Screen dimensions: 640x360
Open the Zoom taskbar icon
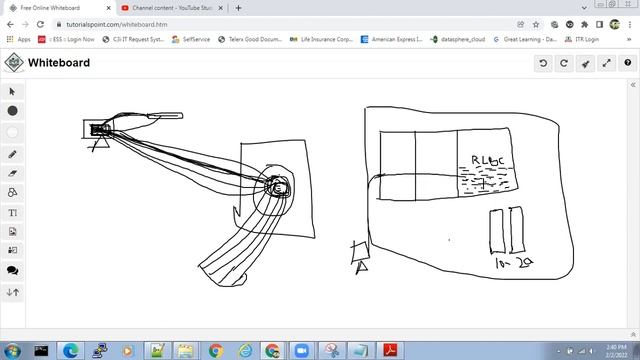[301, 351]
